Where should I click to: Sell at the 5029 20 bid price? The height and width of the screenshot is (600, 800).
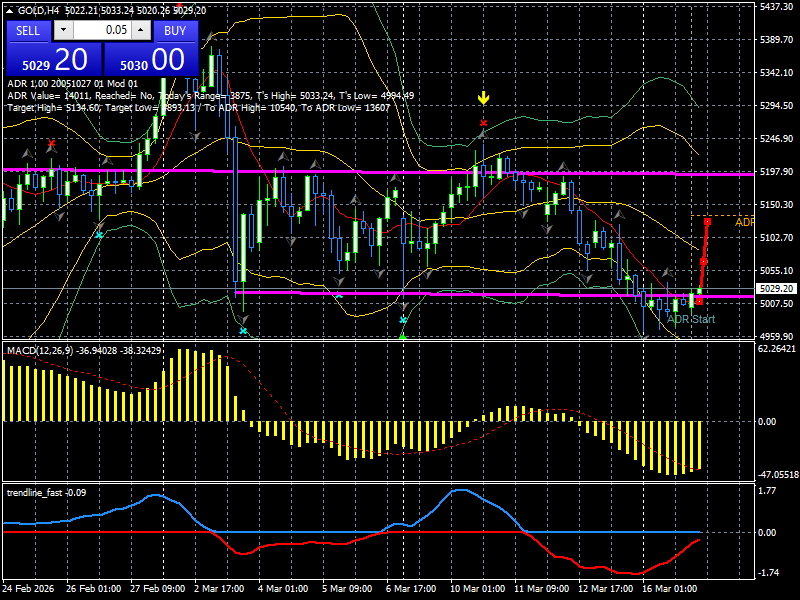pyautogui.click(x=54, y=60)
